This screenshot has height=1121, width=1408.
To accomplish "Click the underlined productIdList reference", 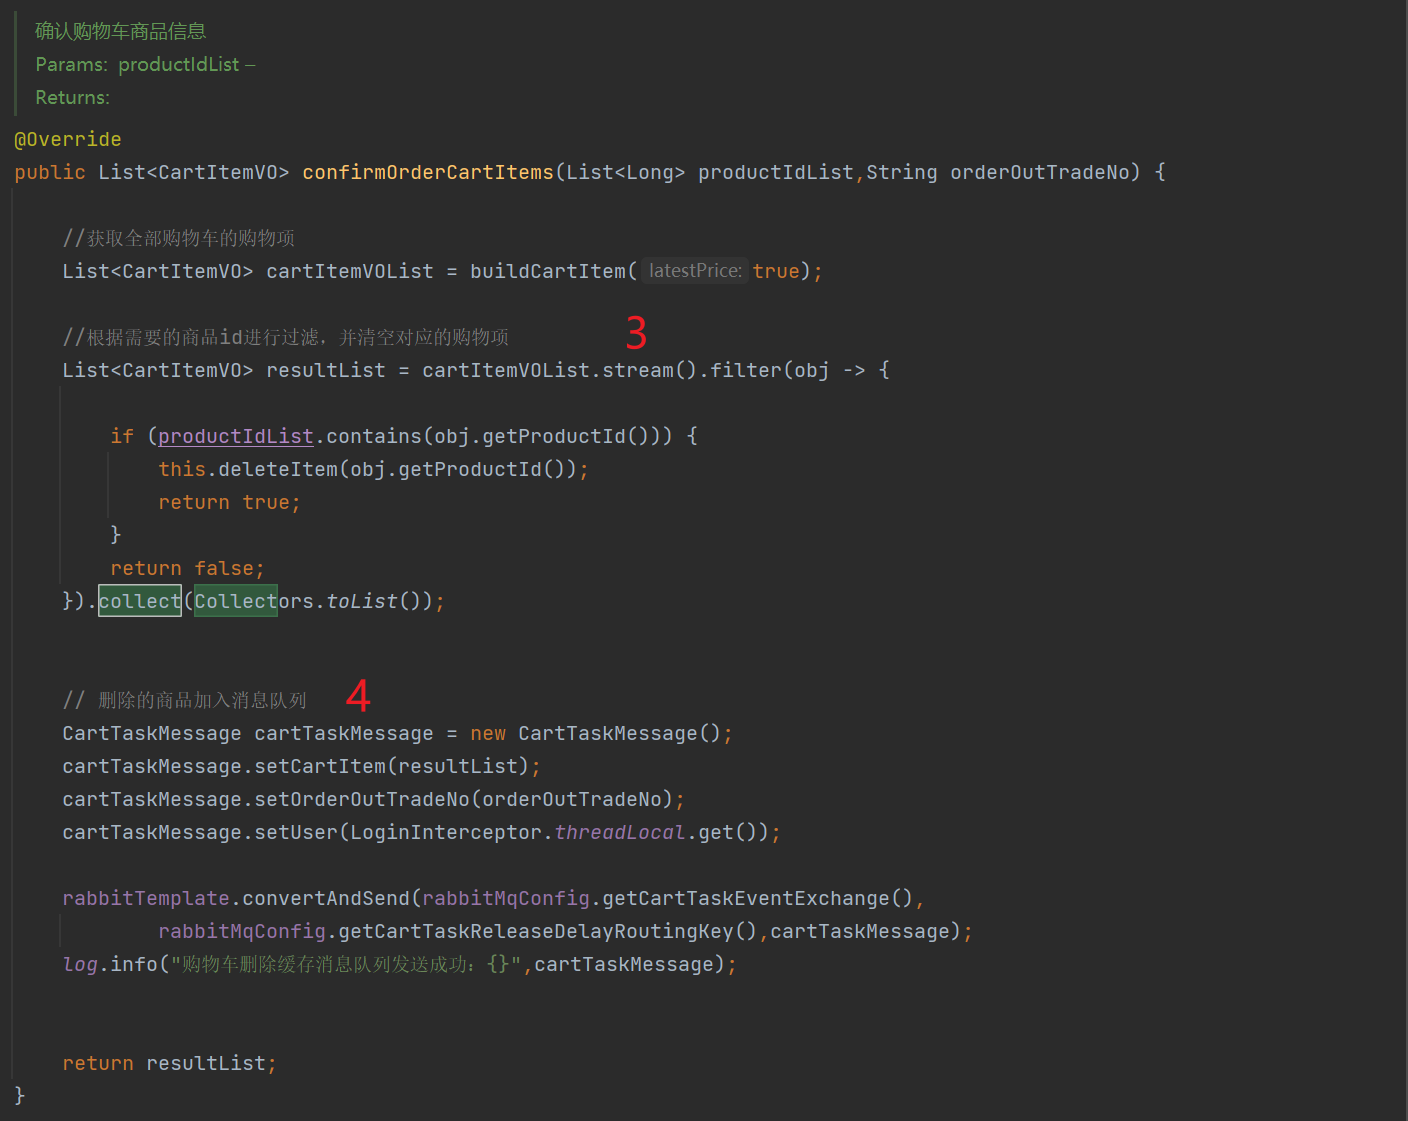I will [x=236, y=436].
